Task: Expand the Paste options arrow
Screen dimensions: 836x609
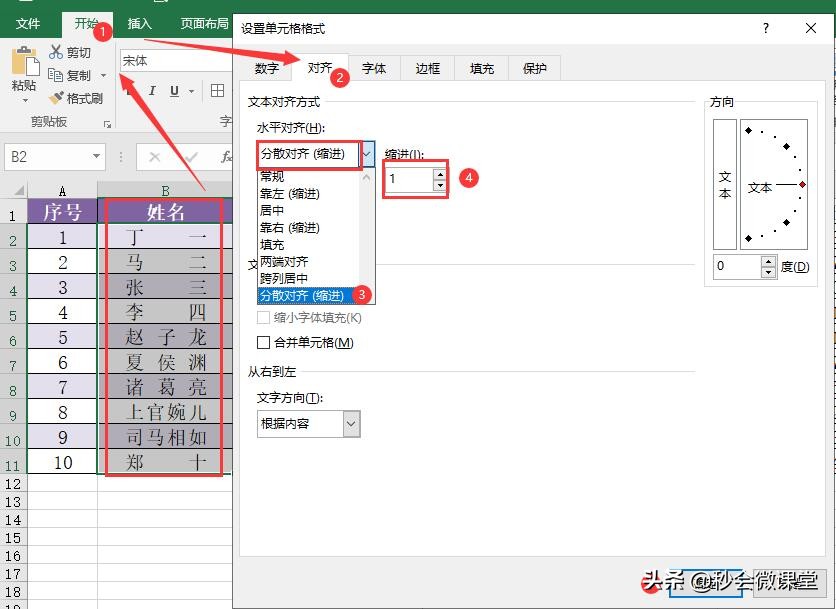Action: click(25, 100)
